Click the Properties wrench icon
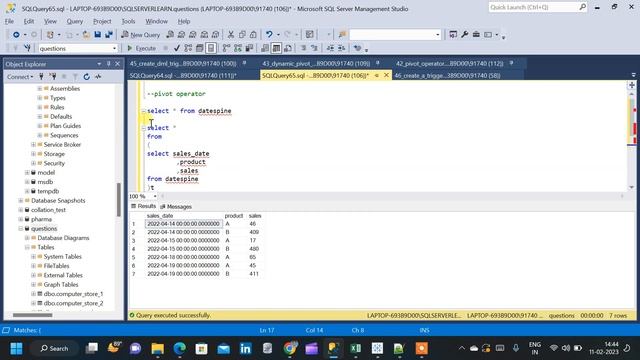The image size is (640, 360). 464,35
